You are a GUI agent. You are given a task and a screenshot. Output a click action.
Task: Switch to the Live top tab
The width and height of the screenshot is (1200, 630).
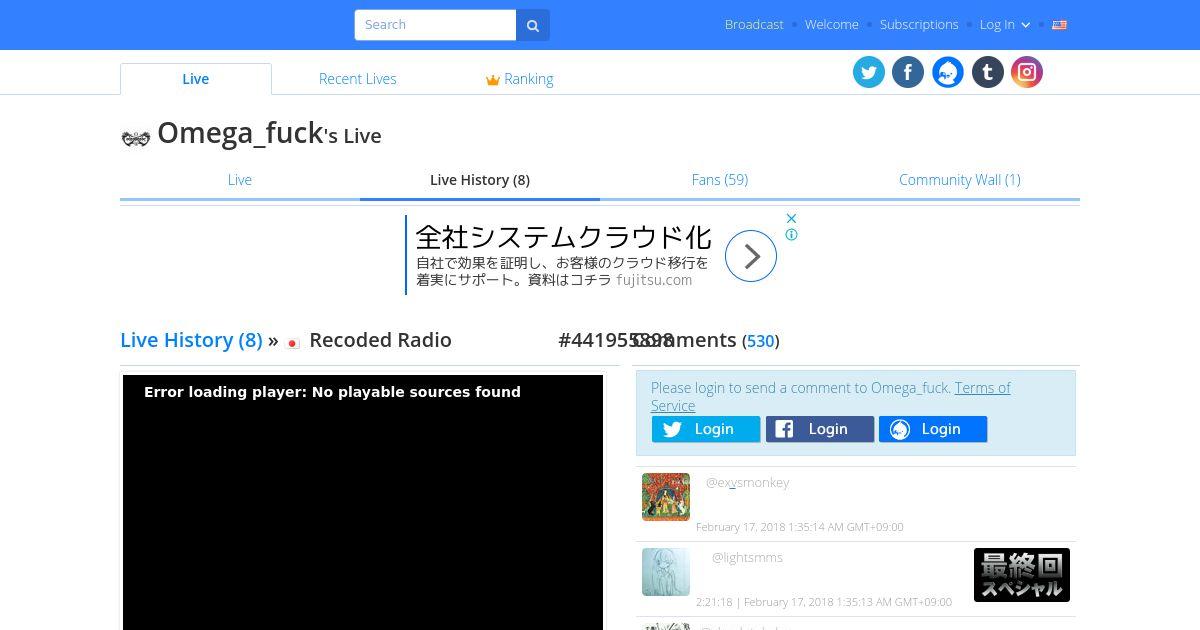(196, 79)
